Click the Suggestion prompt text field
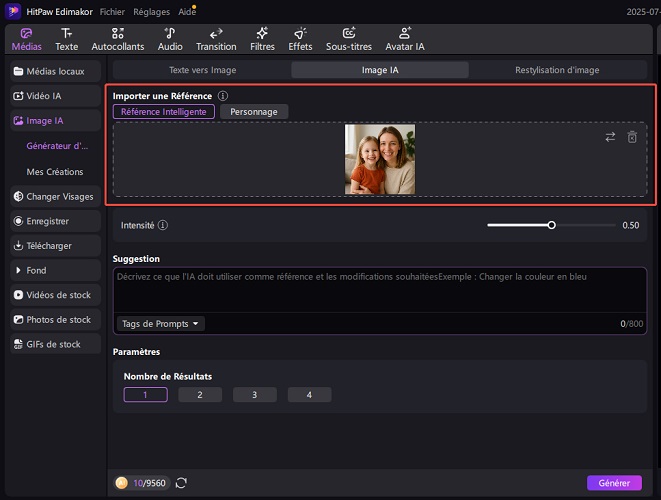Screen dimensions: 661x500 tap(380, 290)
